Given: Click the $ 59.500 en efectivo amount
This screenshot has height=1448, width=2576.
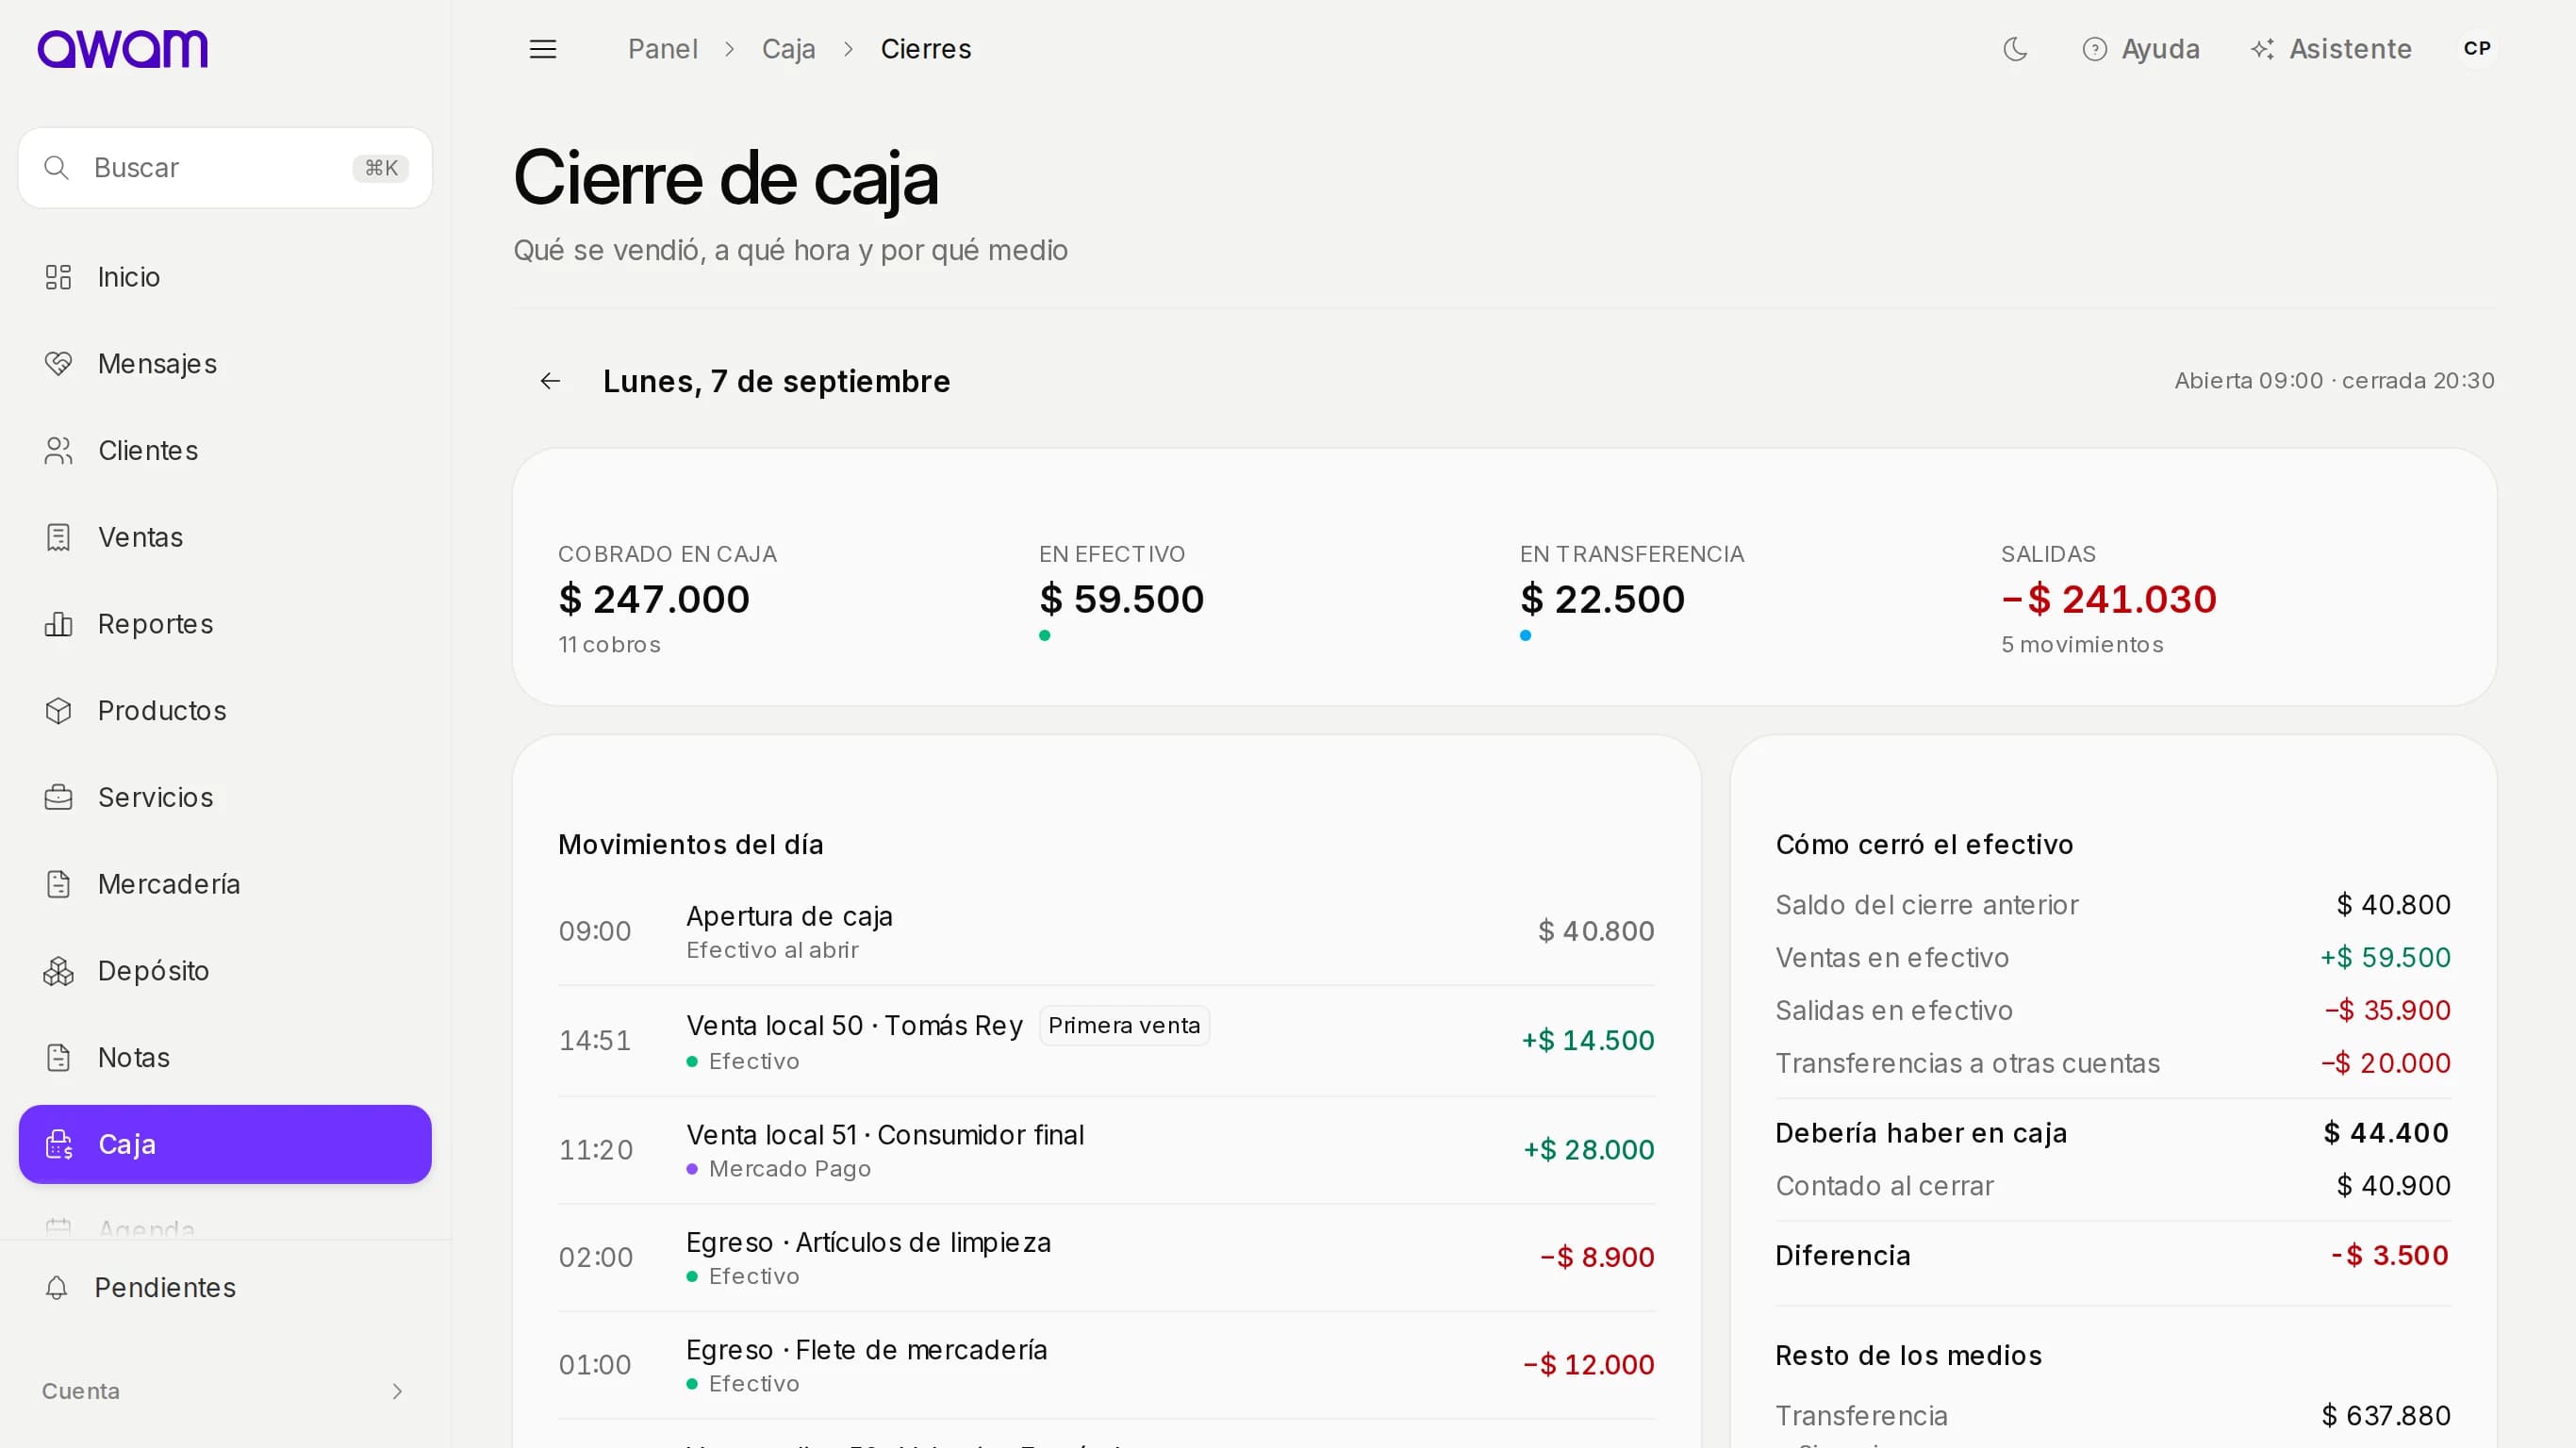Looking at the screenshot, I should [x=1121, y=599].
